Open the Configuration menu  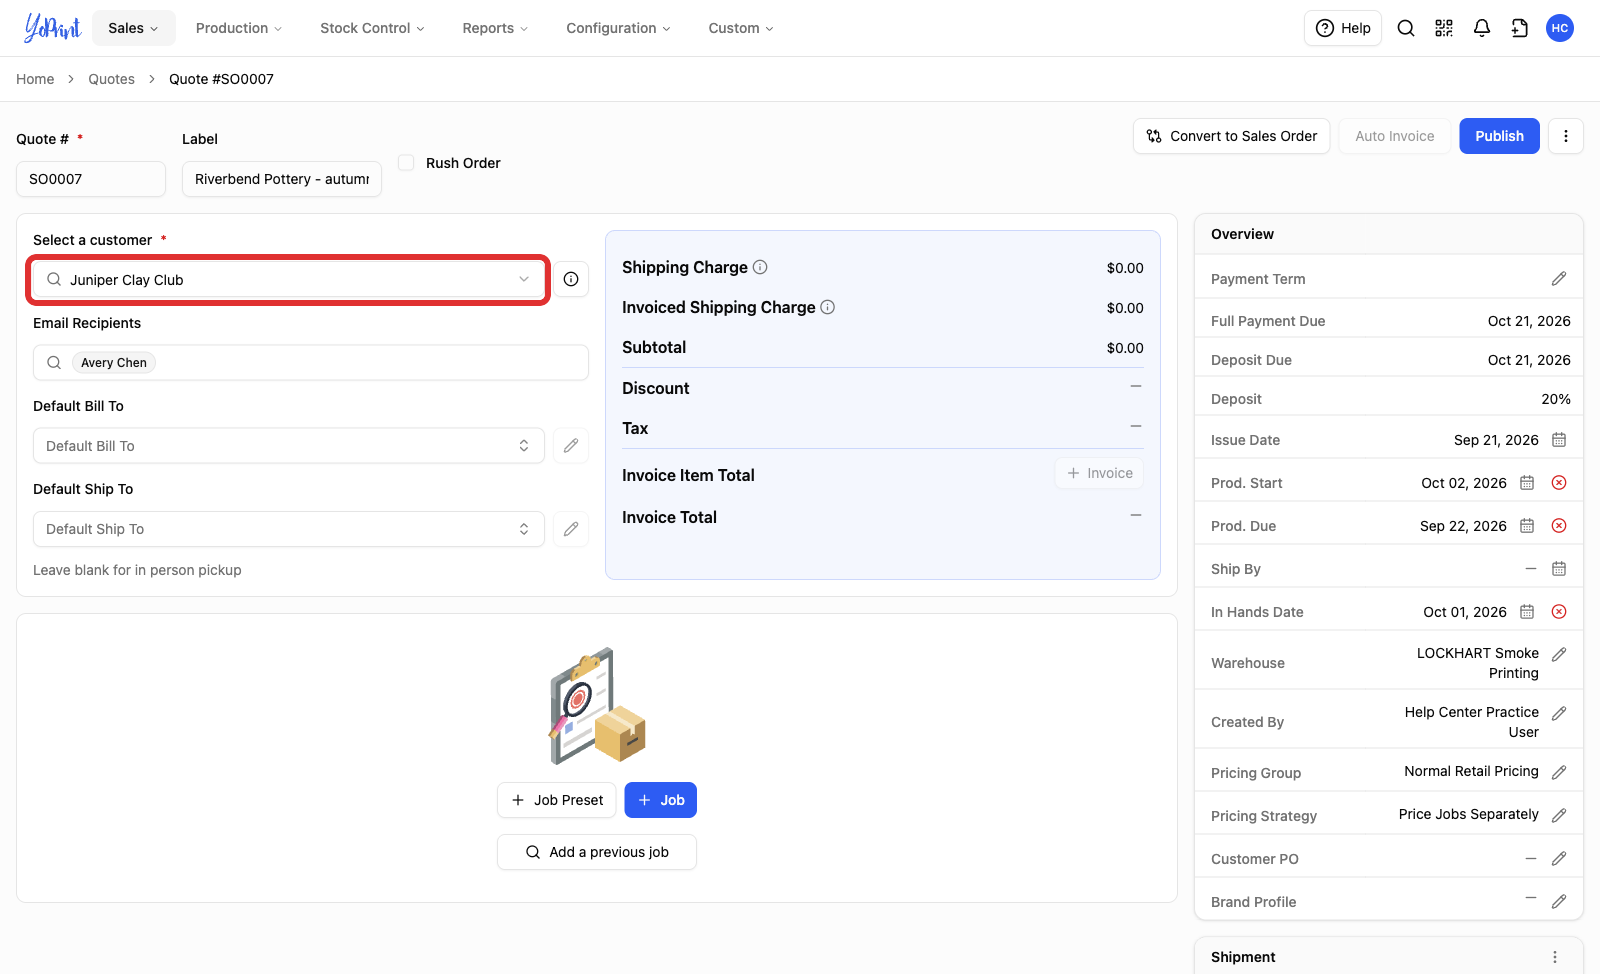tap(618, 28)
